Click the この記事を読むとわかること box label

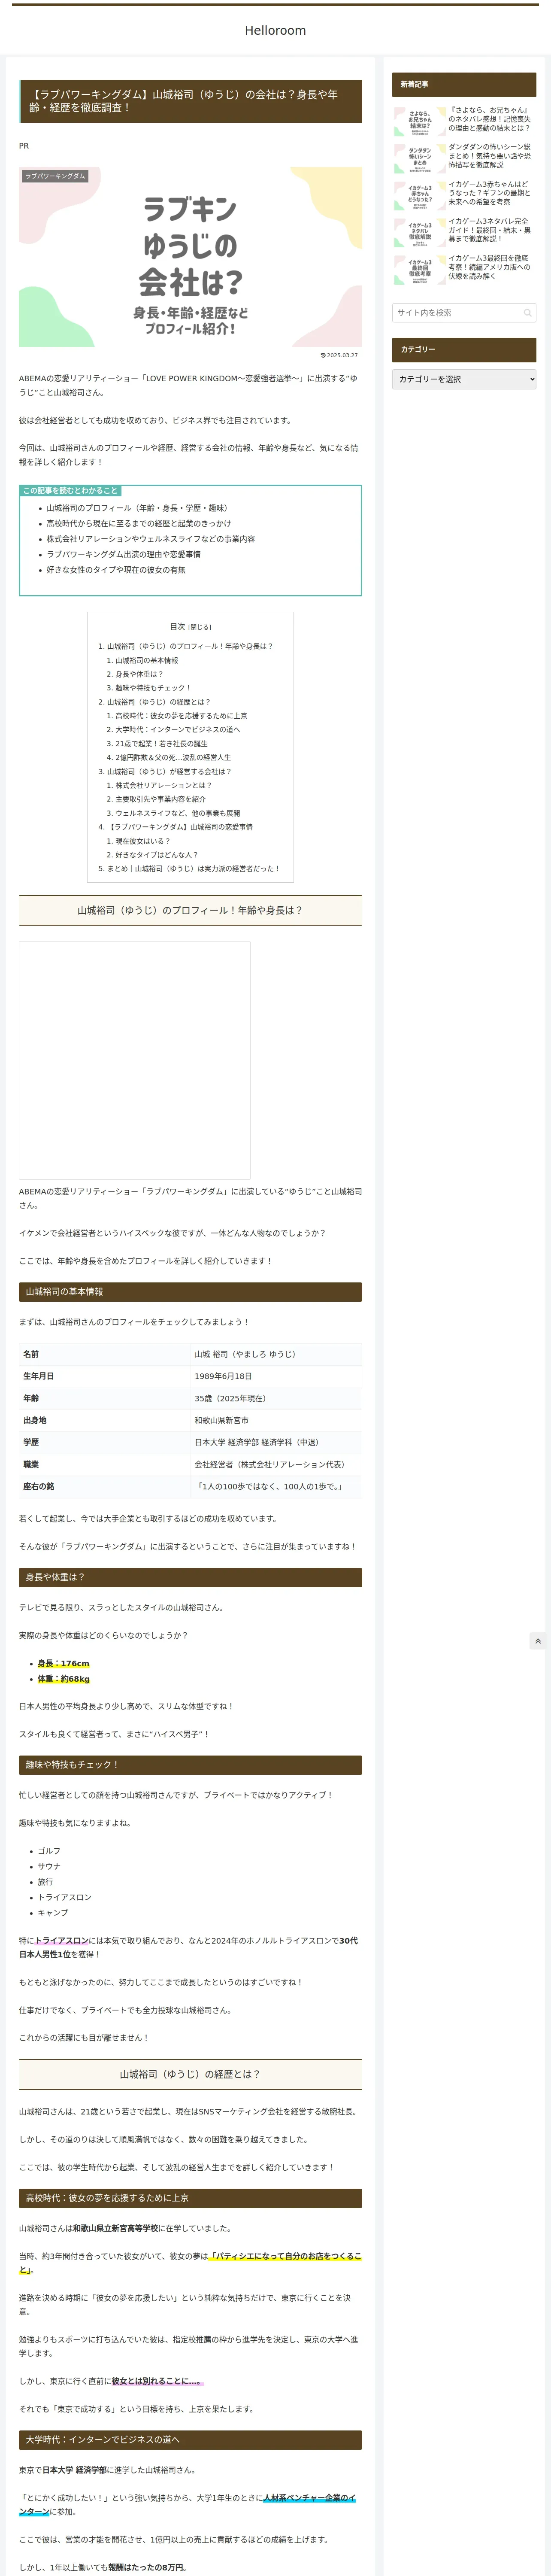[70, 491]
